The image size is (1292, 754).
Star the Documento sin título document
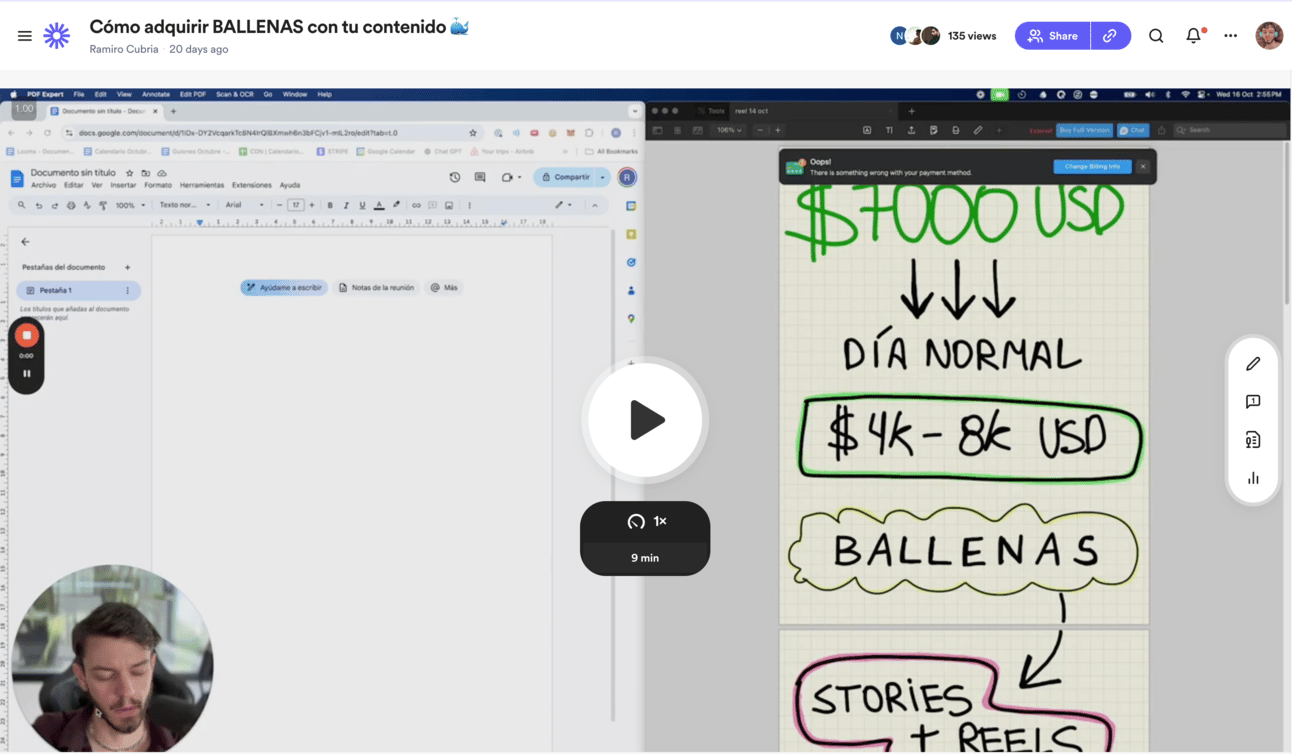click(129, 173)
